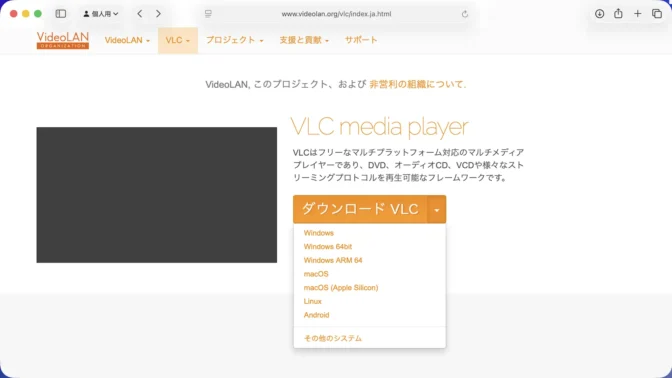The image size is (672, 378).
Task: Choose Windows 64bit from download list
Action: [x=328, y=247]
